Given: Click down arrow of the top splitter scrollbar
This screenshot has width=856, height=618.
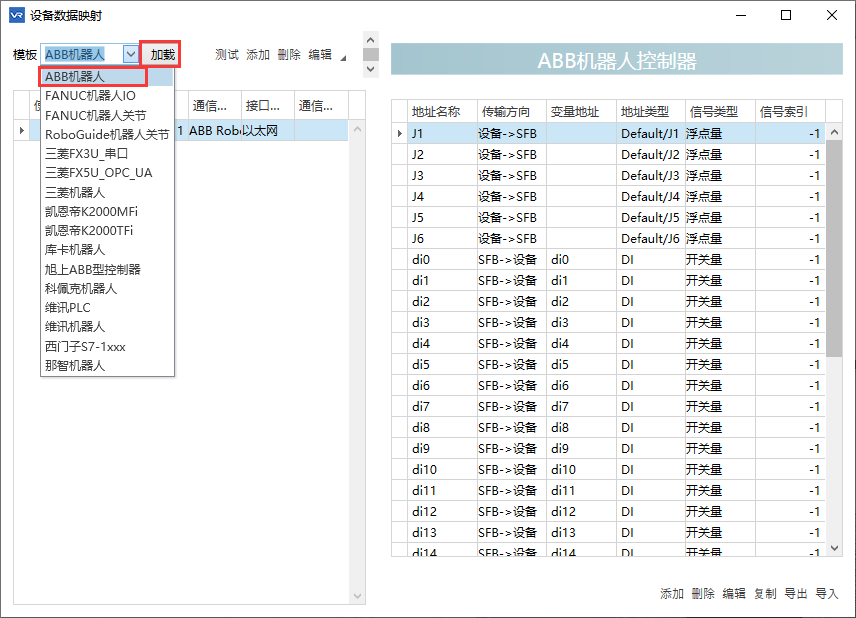Looking at the screenshot, I should pos(371,69).
